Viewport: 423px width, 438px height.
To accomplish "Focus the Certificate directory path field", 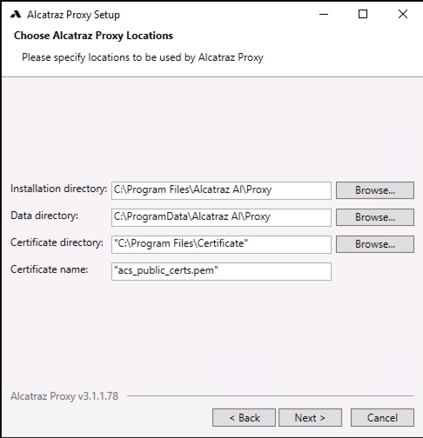I will pos(221,244).
